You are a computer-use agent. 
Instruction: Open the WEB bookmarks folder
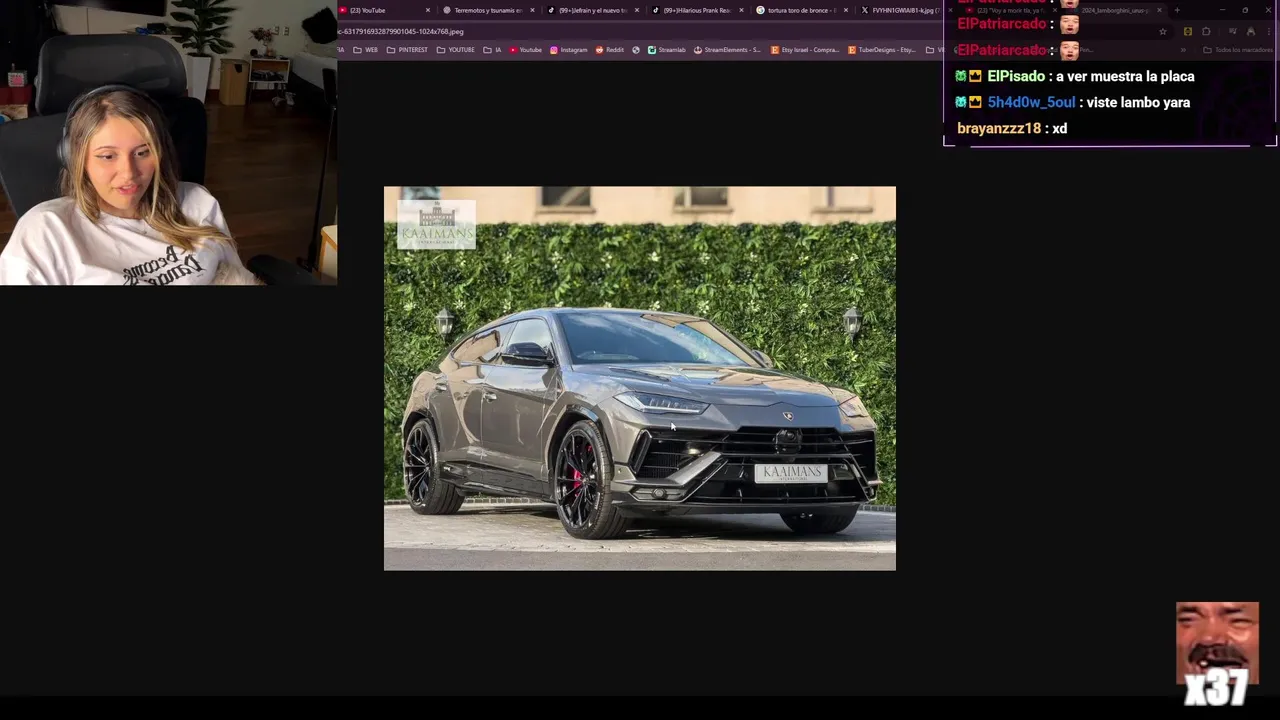point(365,50)
